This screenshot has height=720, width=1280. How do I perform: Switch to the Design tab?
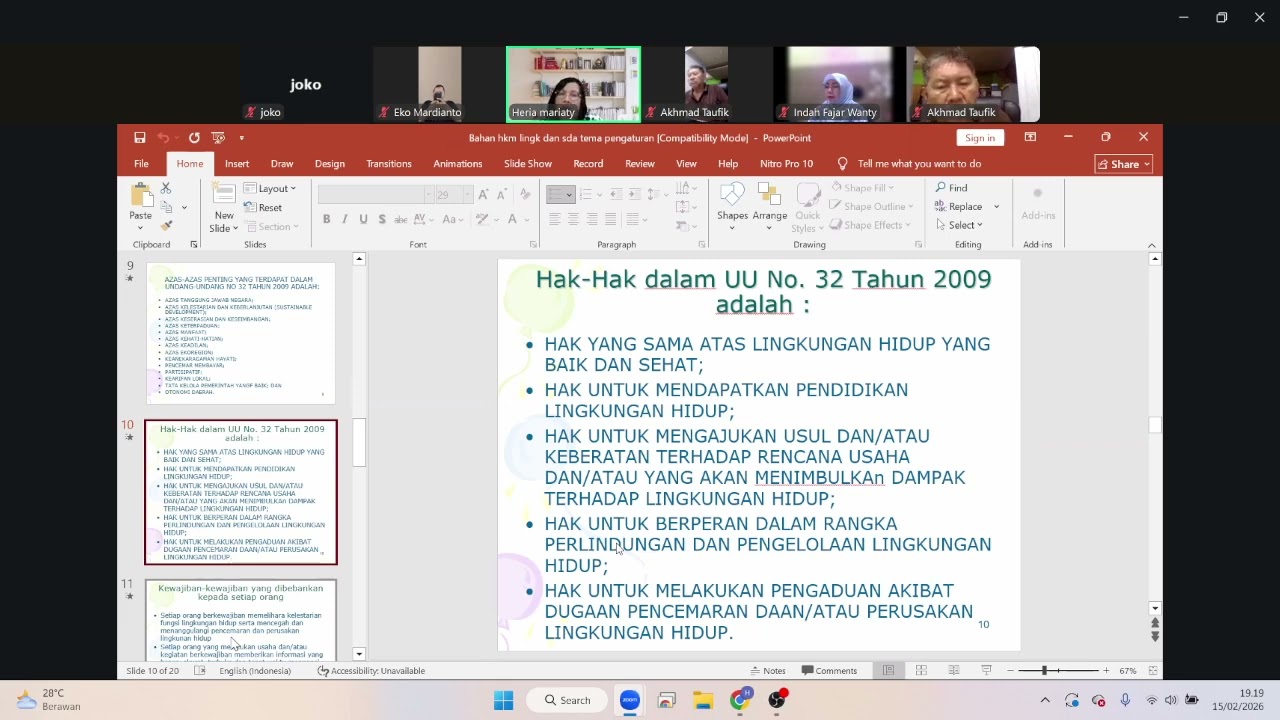point(330,164)
